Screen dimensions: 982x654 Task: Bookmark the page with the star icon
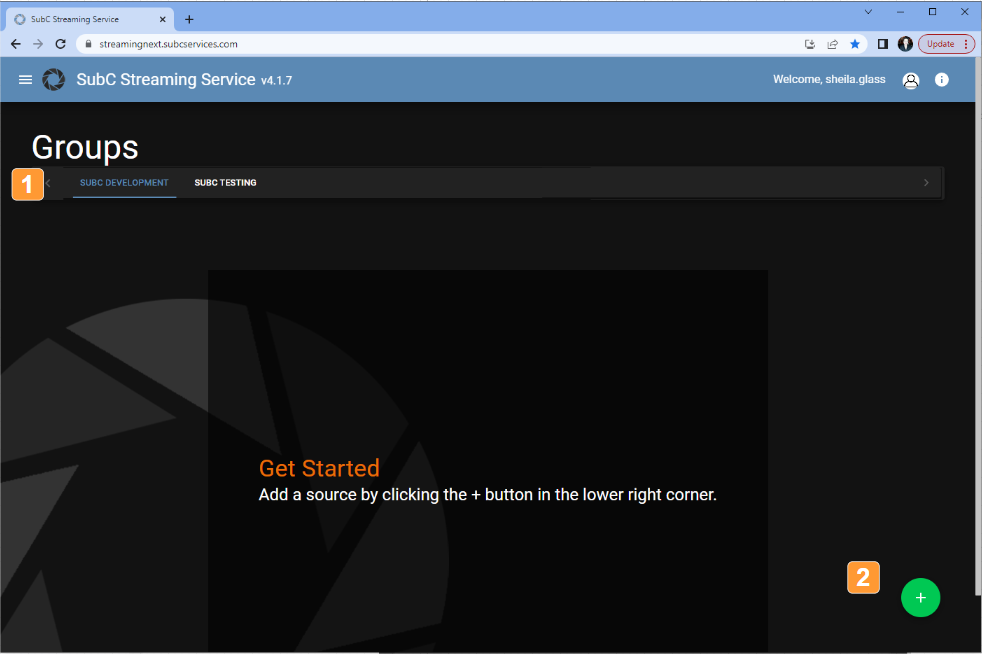click(x=855, y=44)
